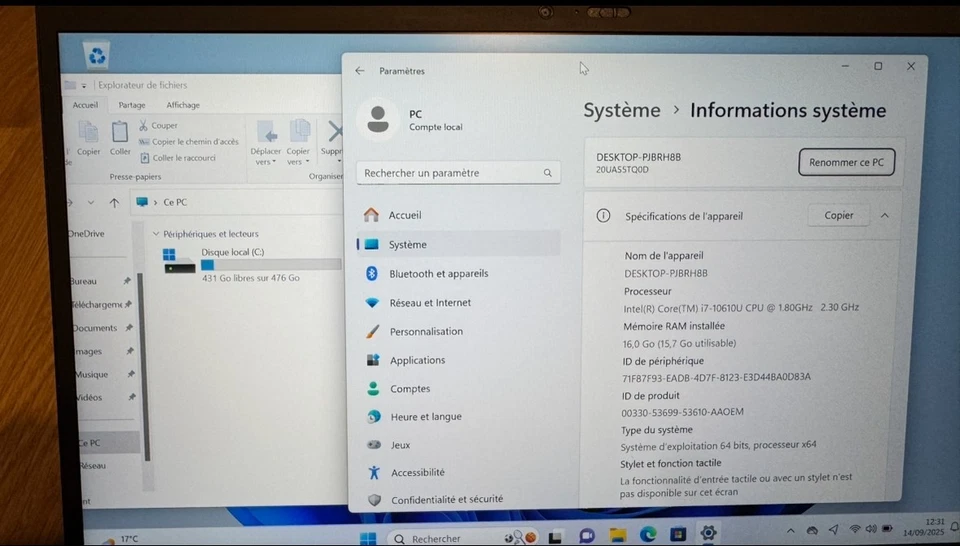Open the chat app on taskbar
The image size is (960, 546).
(587, 536)
